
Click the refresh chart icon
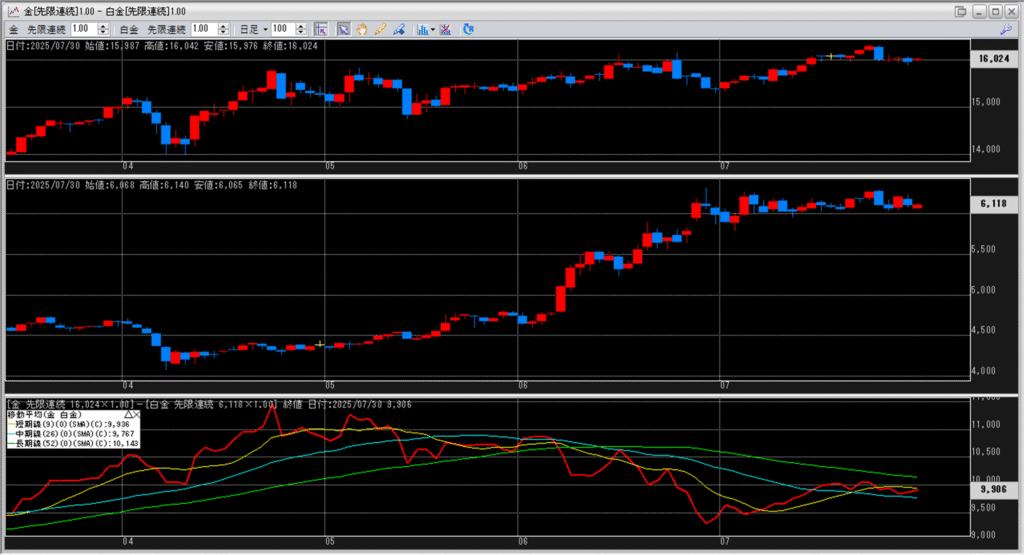pos(468,29)
